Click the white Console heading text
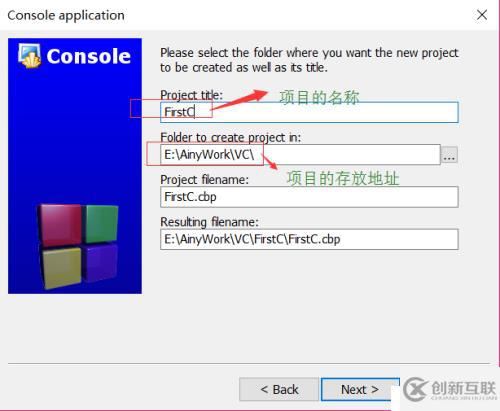500x411 pixels. click(x=89, y=56)
